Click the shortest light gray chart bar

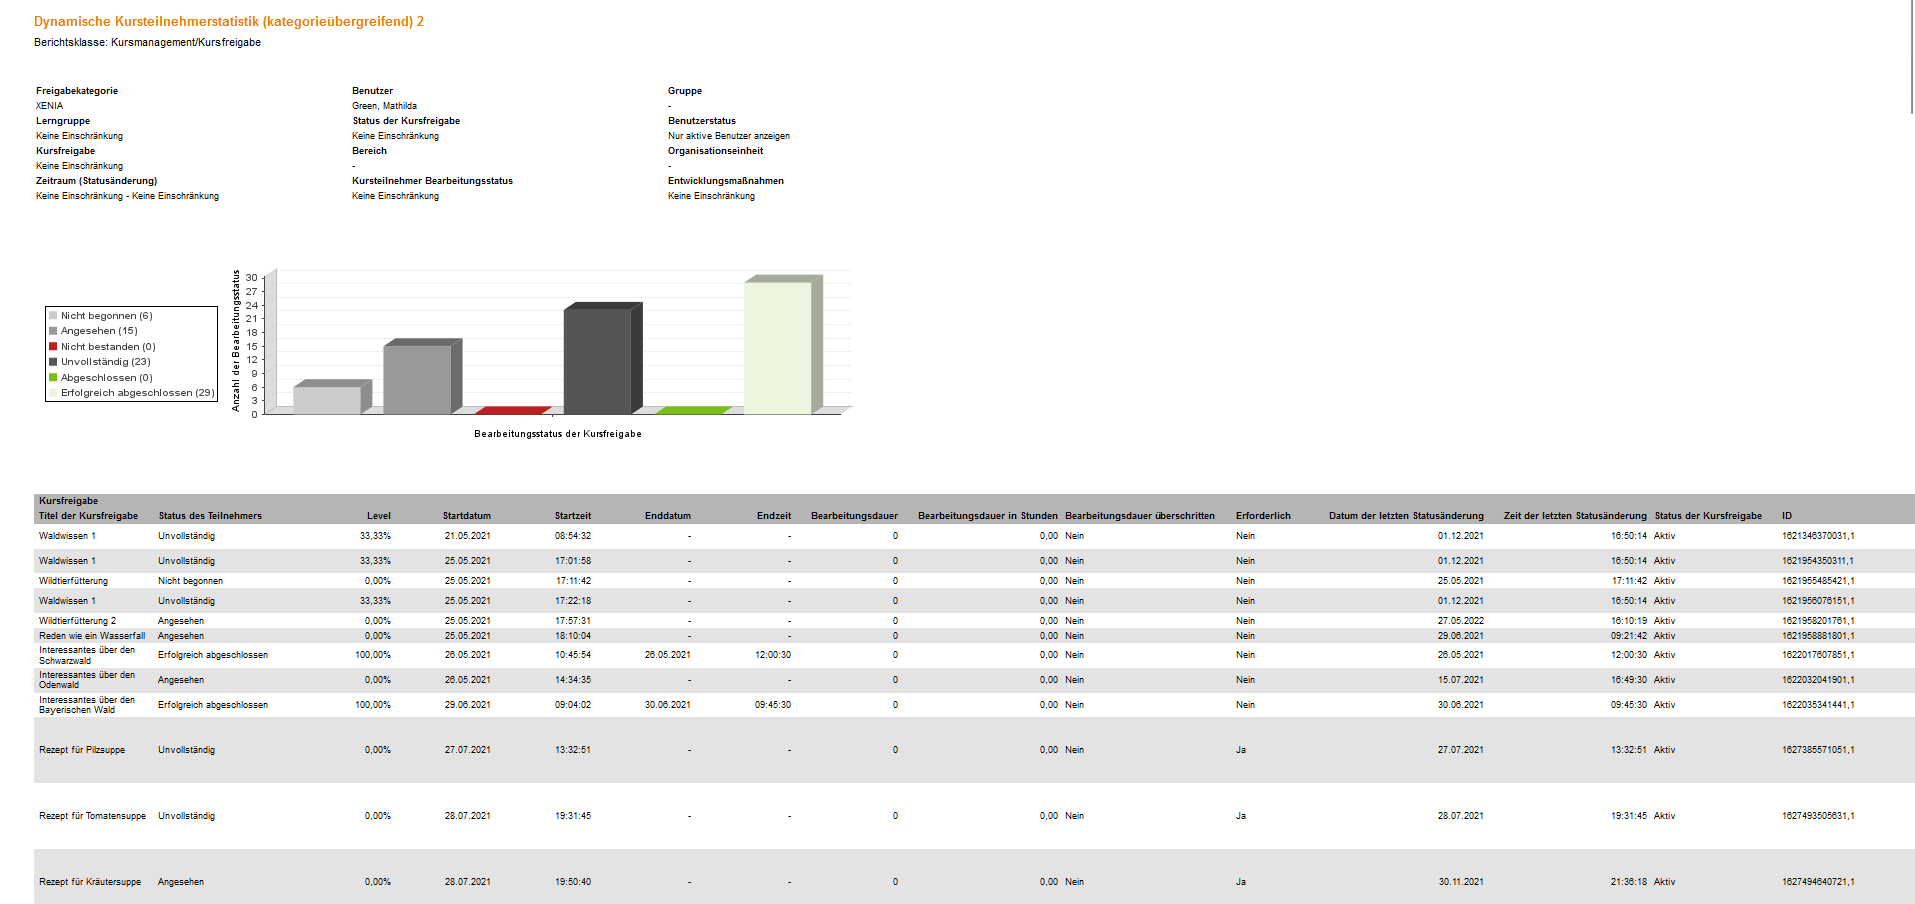click(x=326, y=399)
